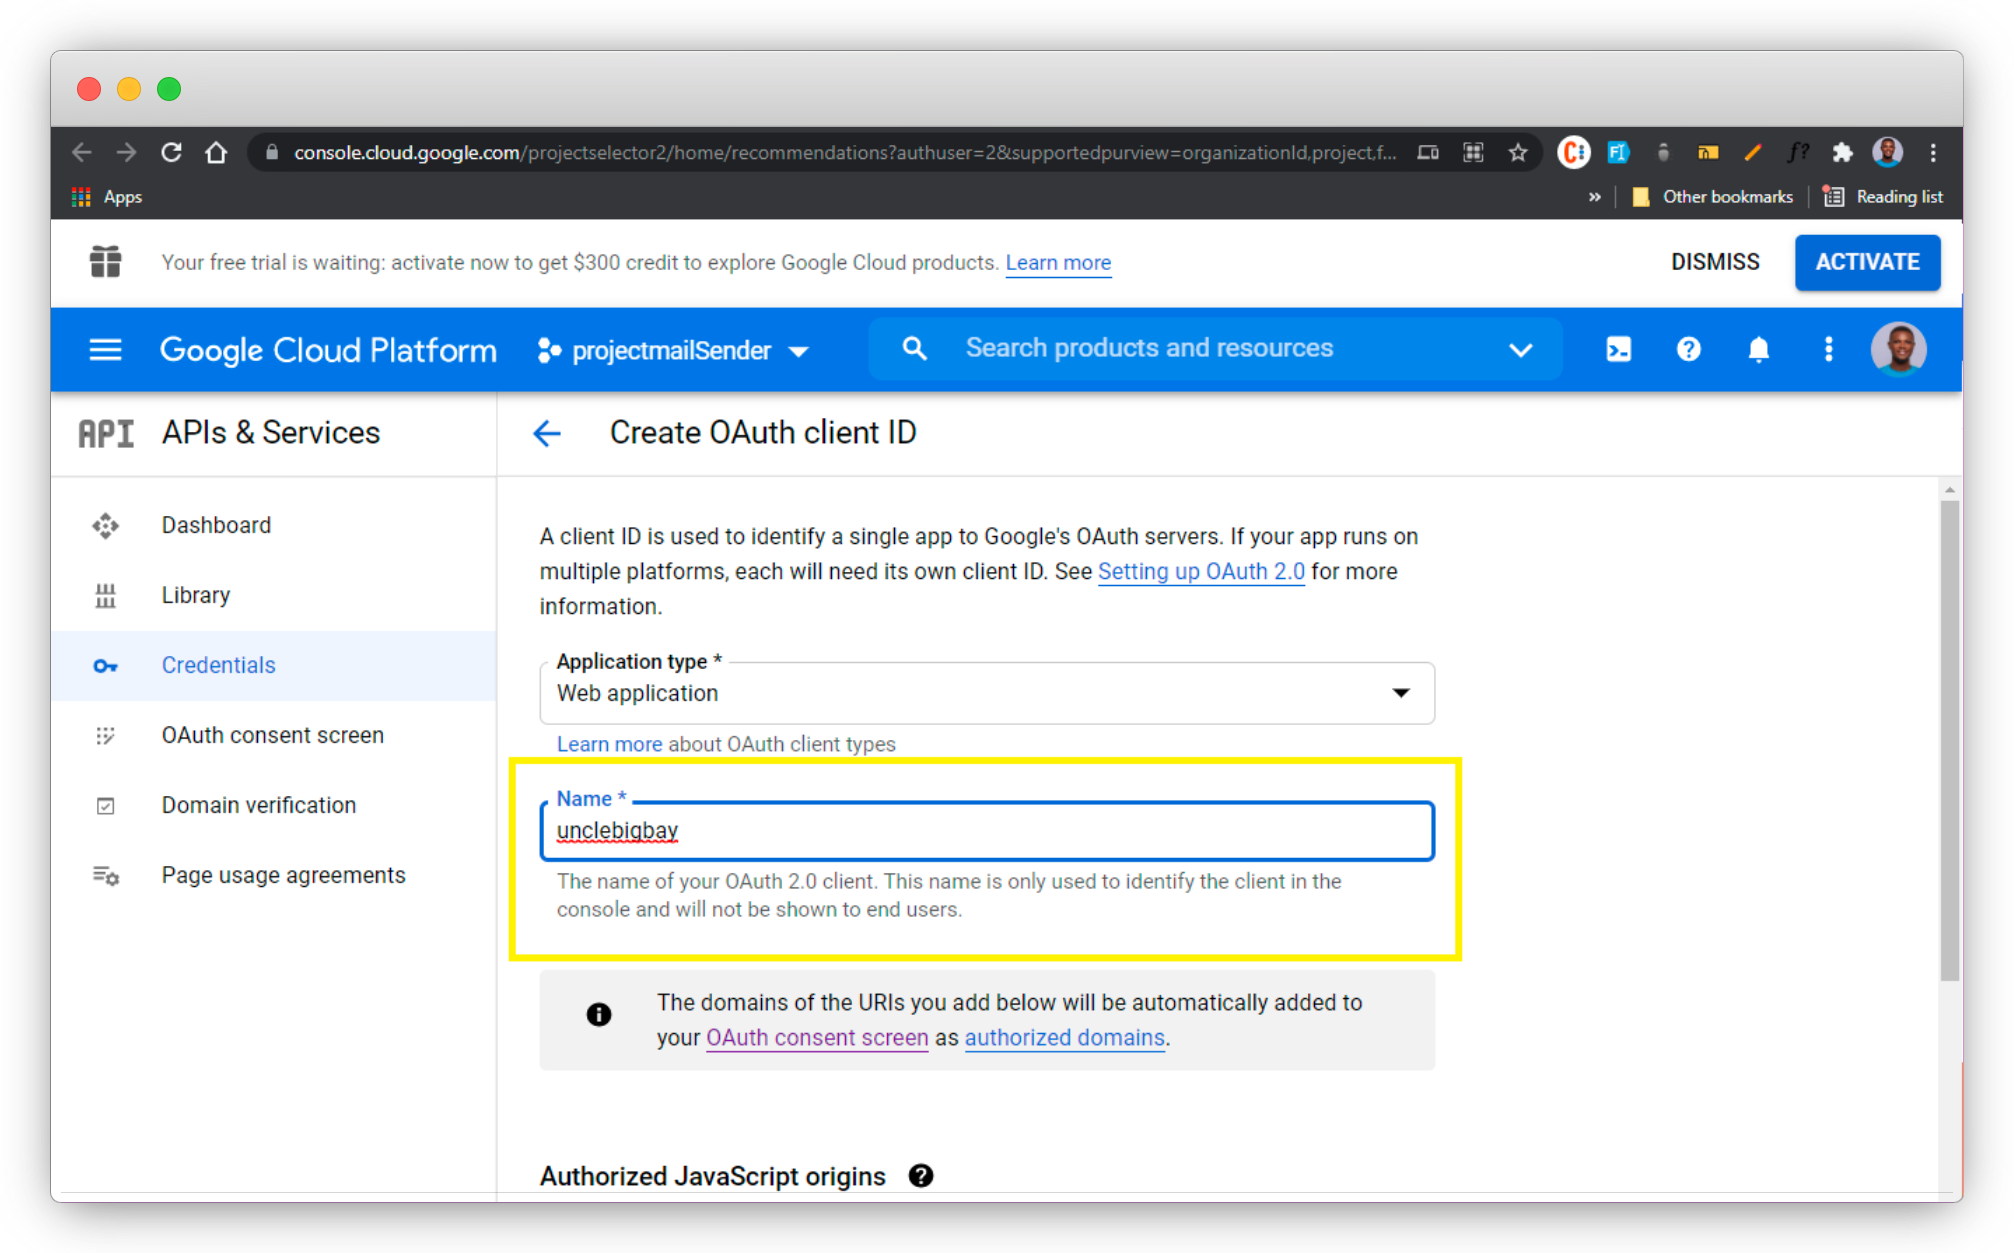This screenshot has width=2014, height=1253.
Task: Open the Chrome three-dot menu
Action: pyautogui.click(x=1933, y=153)
